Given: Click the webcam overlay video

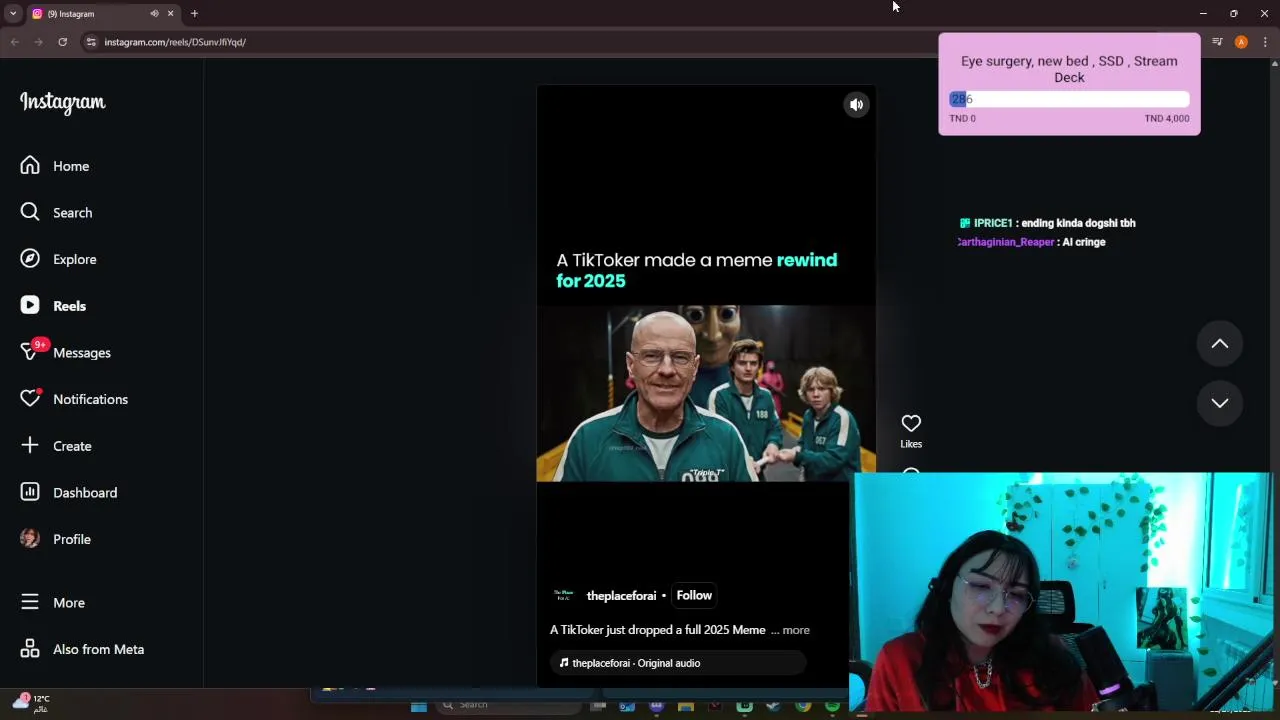Looking at the screenshot, I should point(1061,591).
